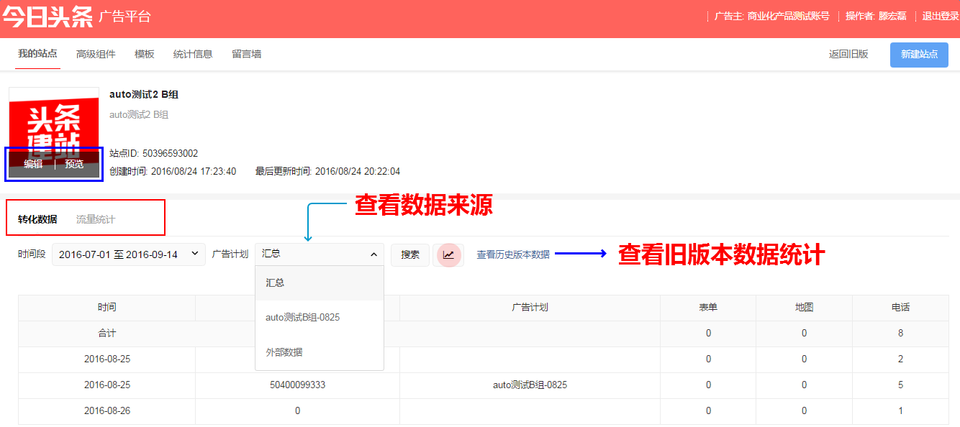
Task: Go to 统计信息 tab
Action: click(192, 54)
